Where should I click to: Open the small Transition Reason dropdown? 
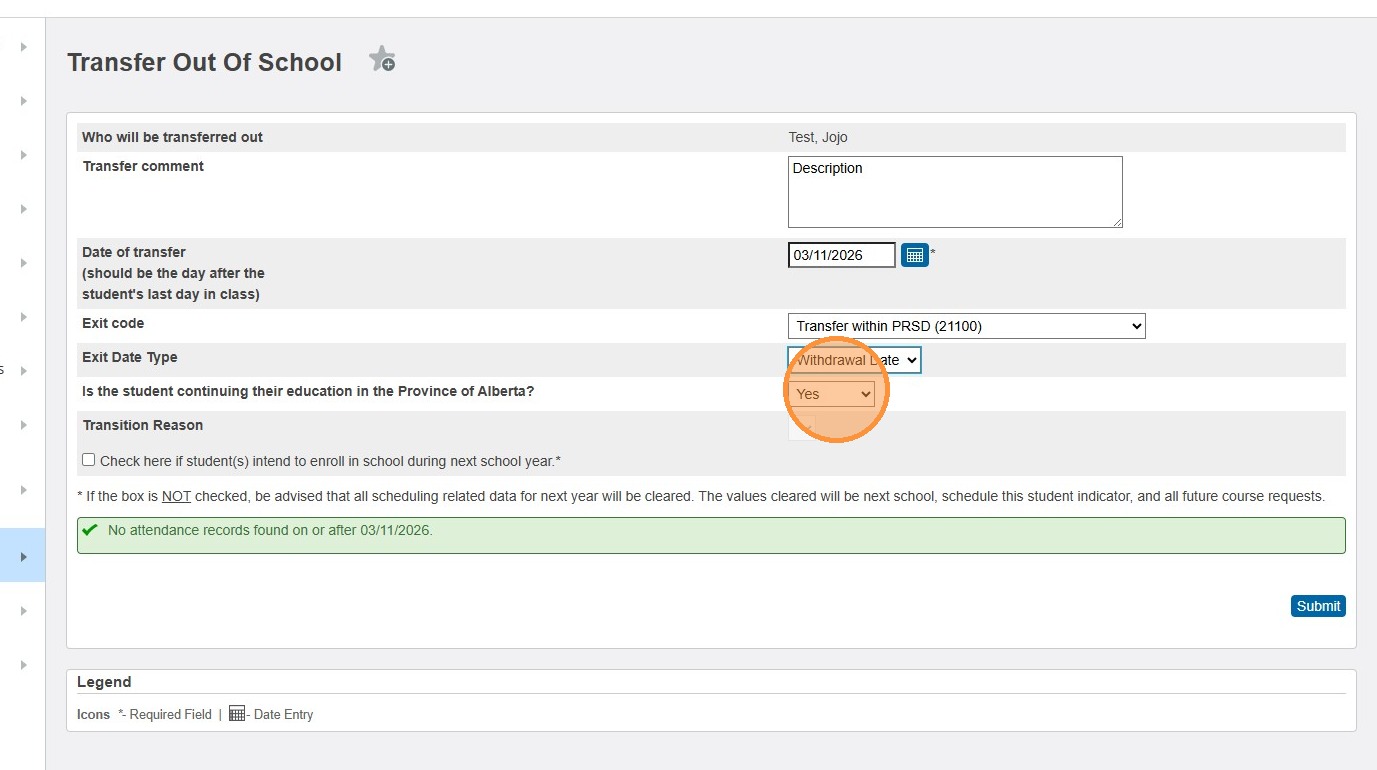tap(802, 427)
